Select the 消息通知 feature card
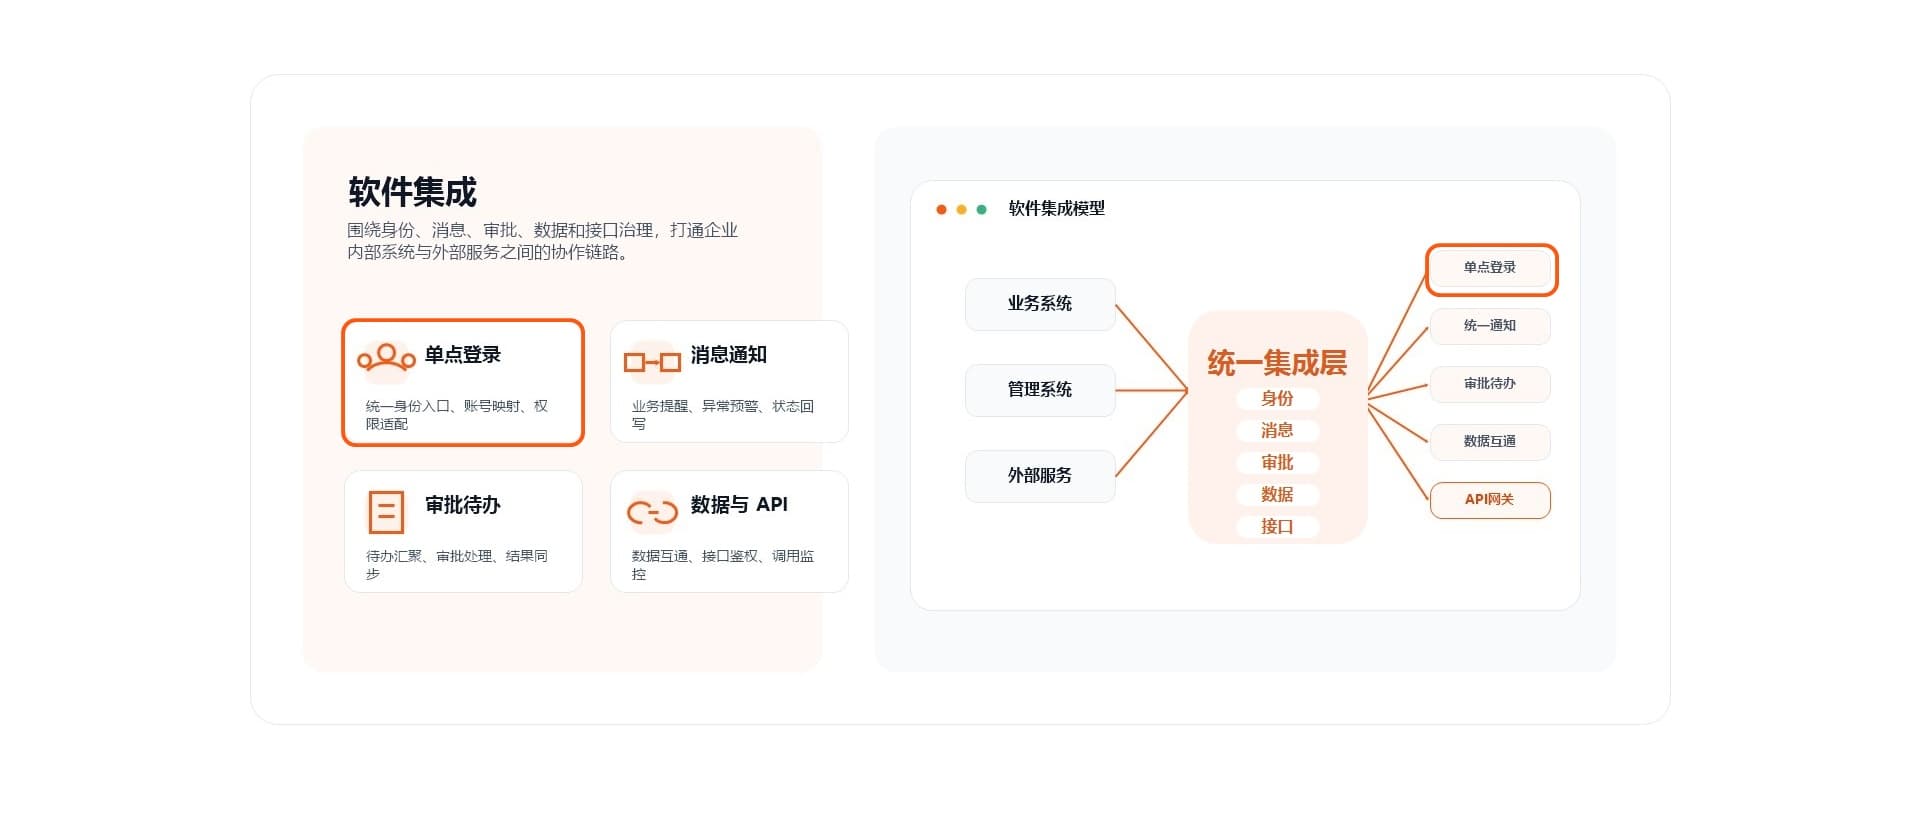Screen dimensions: 1920x820 coord(729,382)
